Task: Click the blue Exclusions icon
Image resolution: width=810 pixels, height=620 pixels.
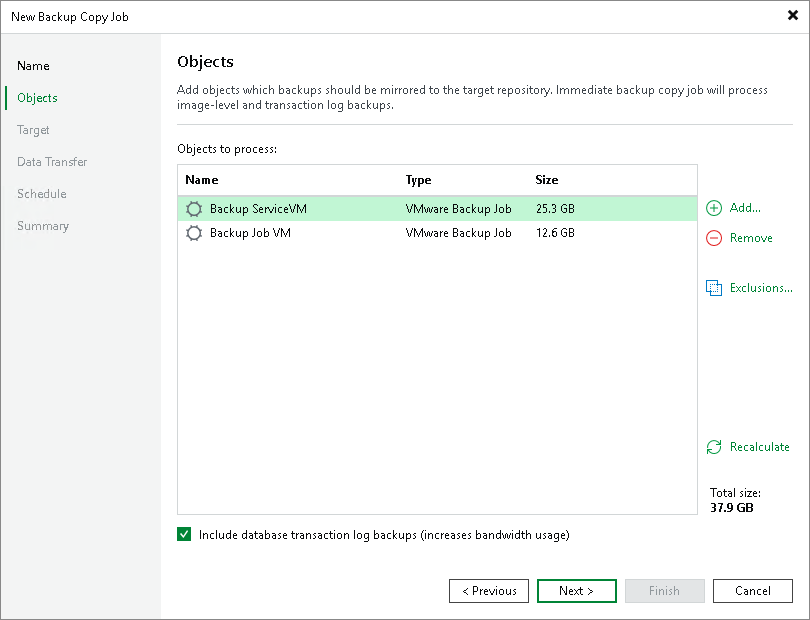Action: click(x=714, y=288)
